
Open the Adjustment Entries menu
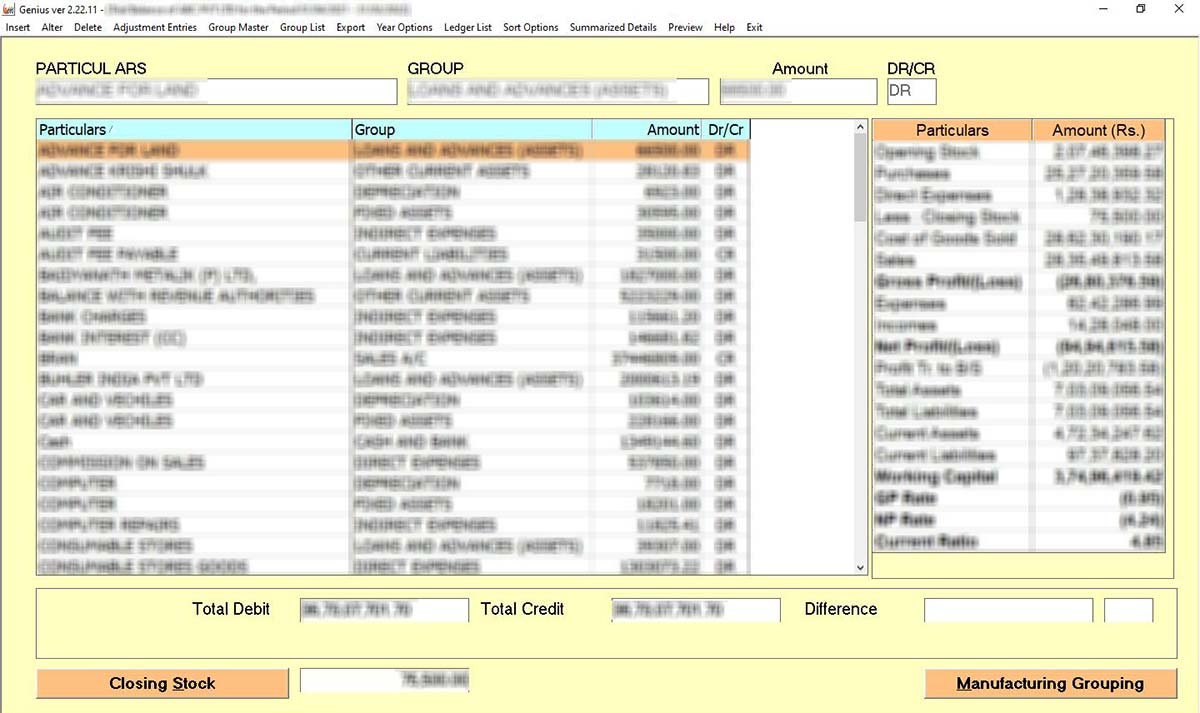pyautogui.click(x=154, y=27)
